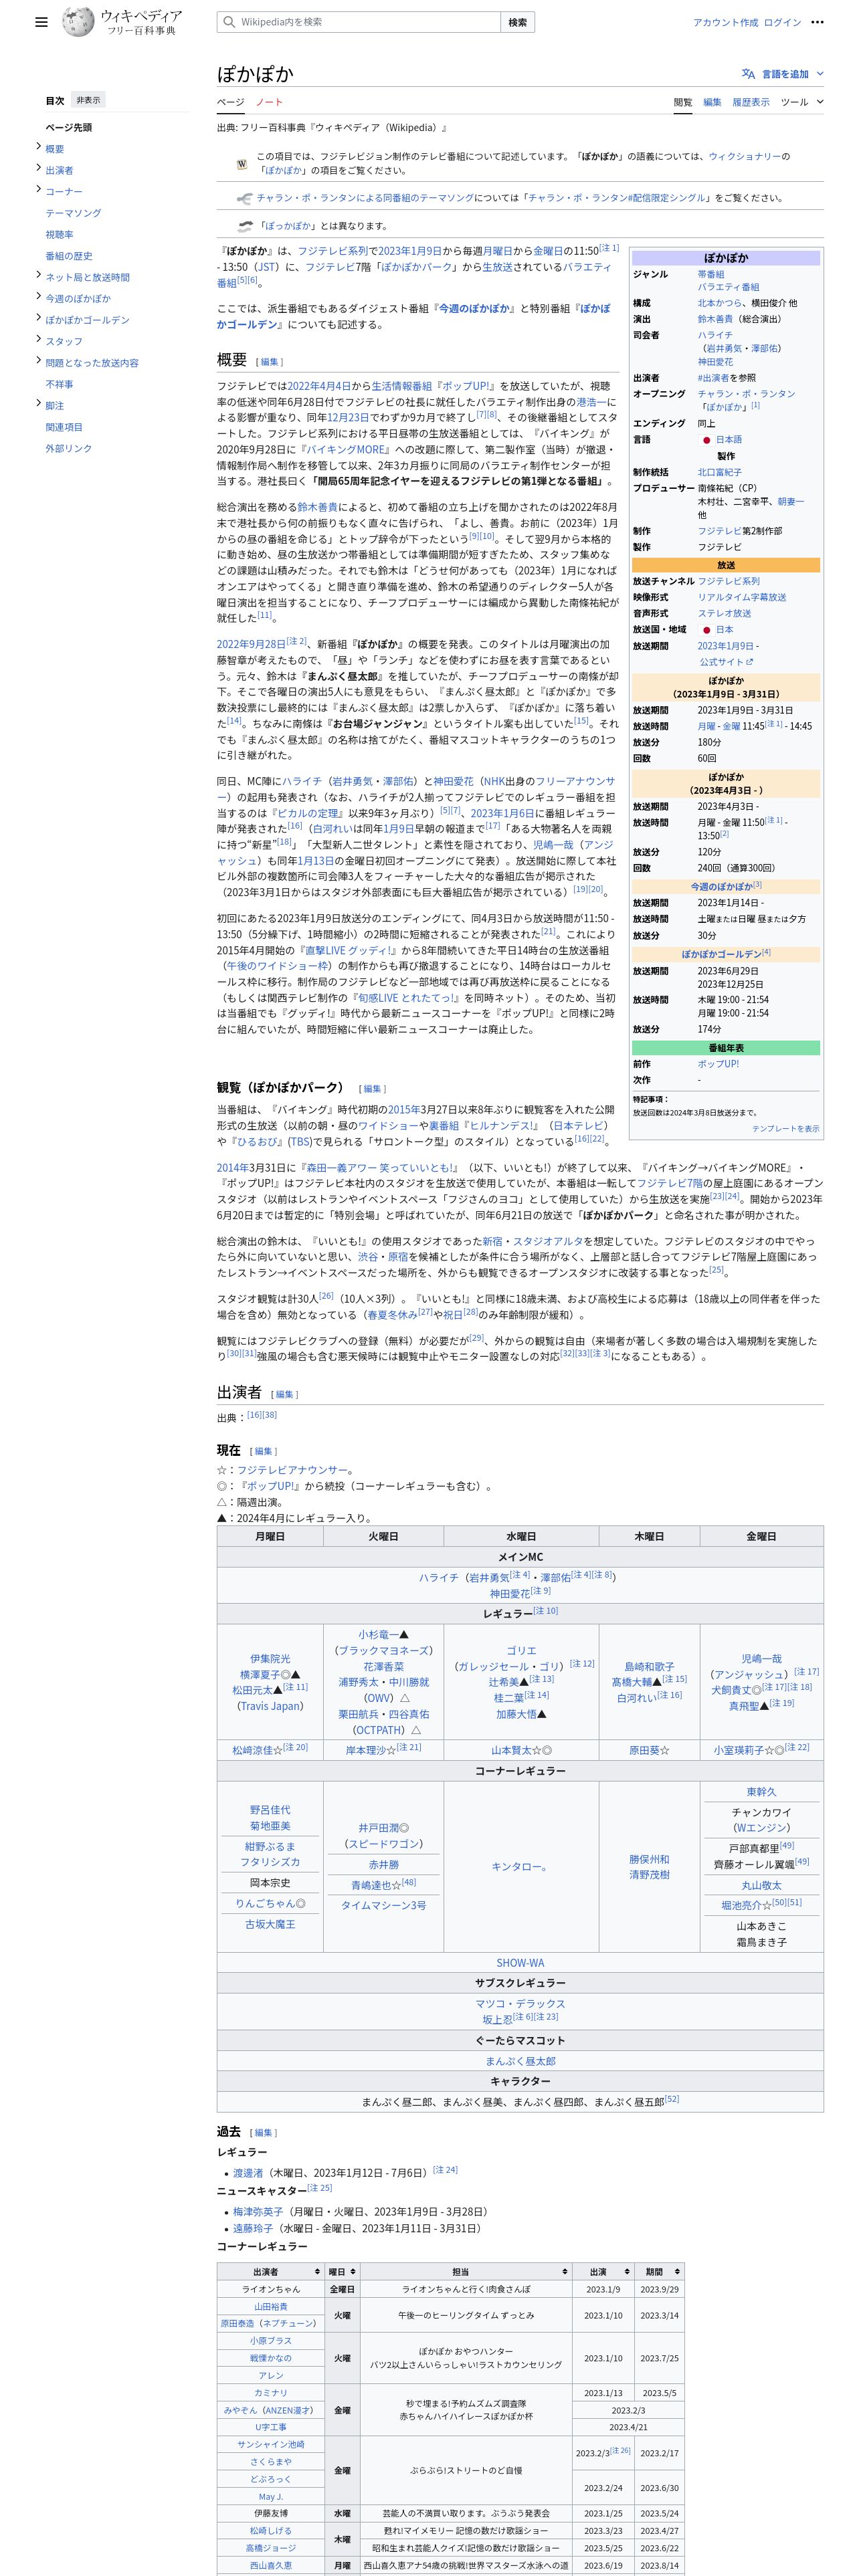The width and height of the screenshot is (859, 2576).
Task: Click the search magnifier icon
Action: click(229, 22)
